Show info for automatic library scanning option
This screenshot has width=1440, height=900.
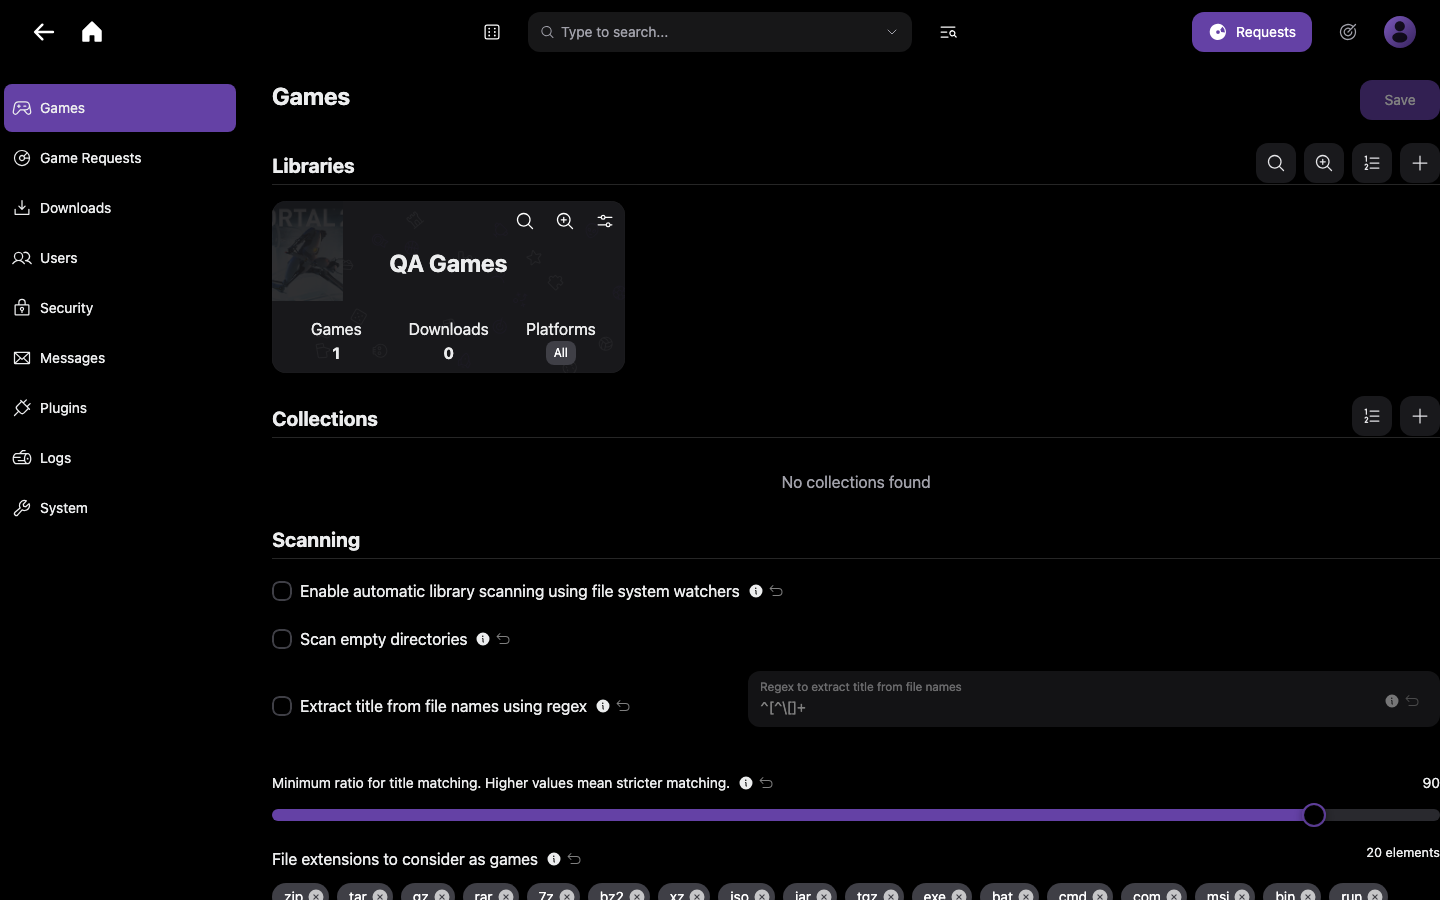756,591
